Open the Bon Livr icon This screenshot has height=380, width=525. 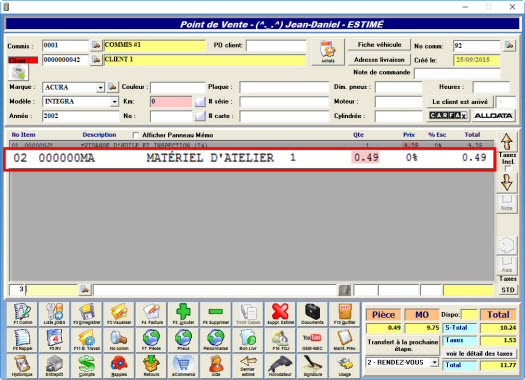pyautogui.click(x=248, y=340)
